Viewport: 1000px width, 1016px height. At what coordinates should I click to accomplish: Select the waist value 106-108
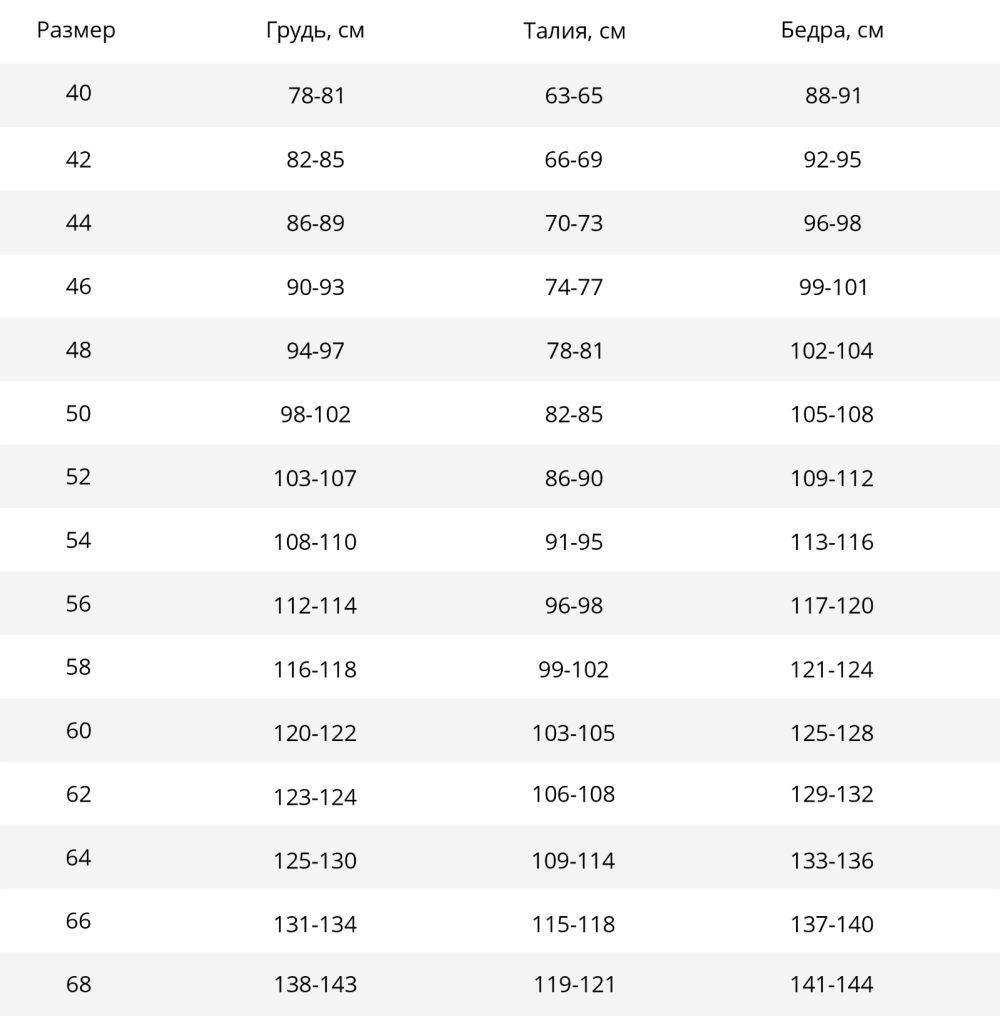coord(574,795)
